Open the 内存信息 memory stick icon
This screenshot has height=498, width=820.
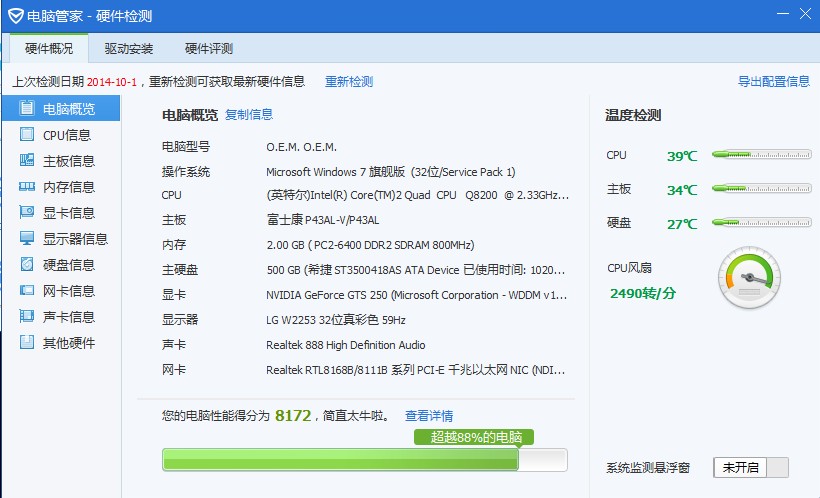click(27, 186)
